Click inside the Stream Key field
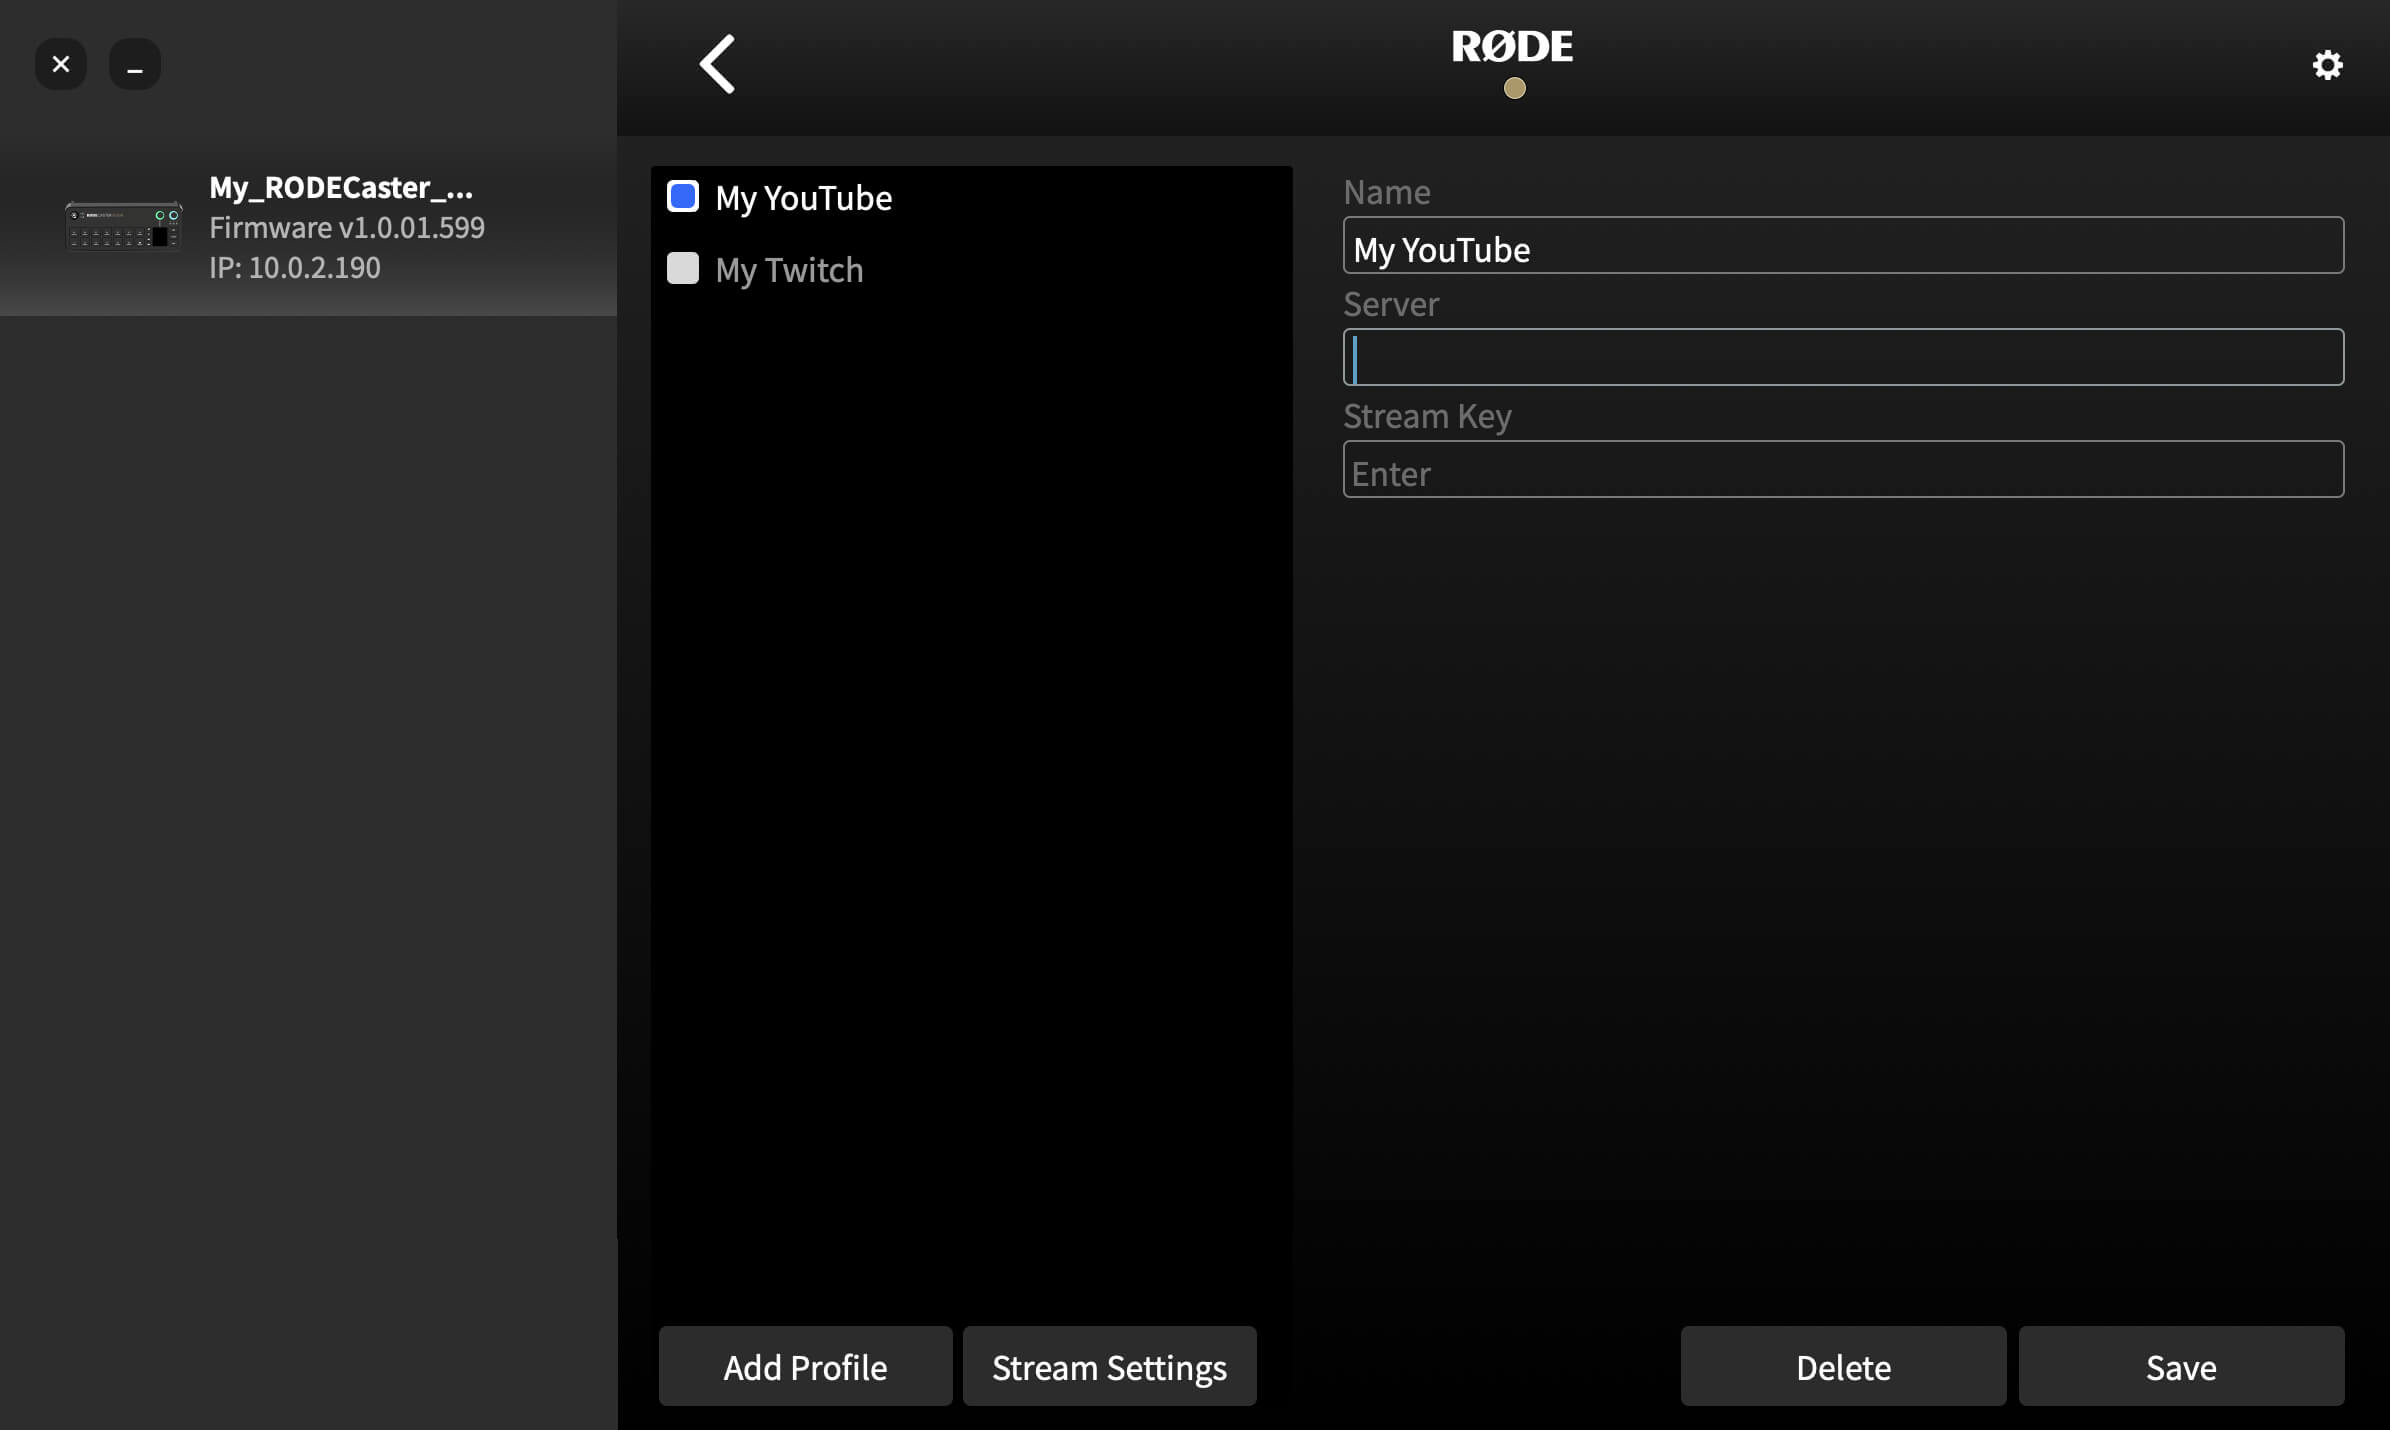The width and height of the screenshot is (2390, 1430). tap(1842, 468)
